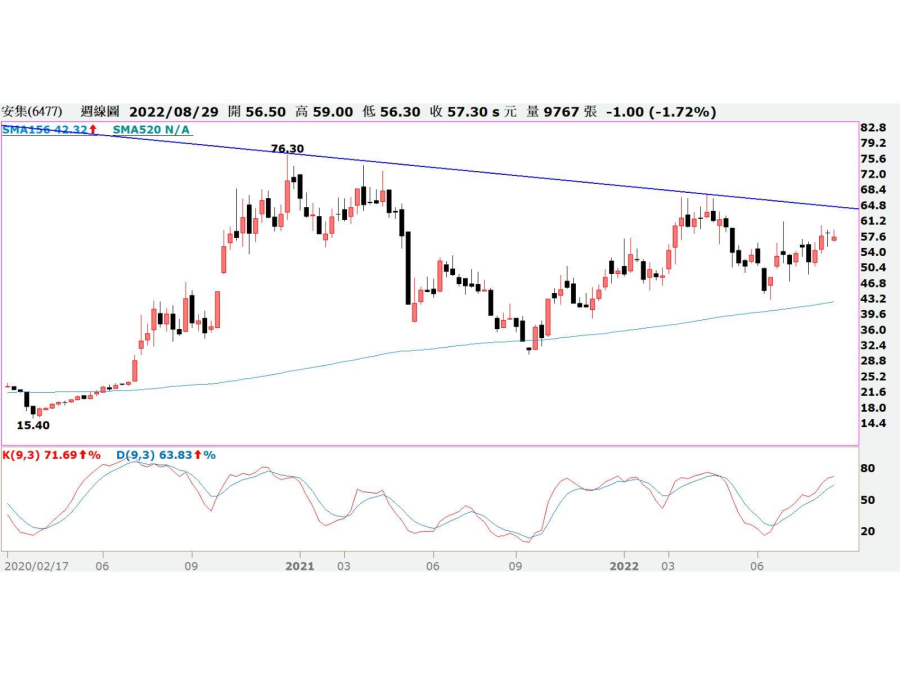Viewport: 900px width, 675px height.
Task: Select the SMA520 N/A indicator label
Action: 151,130
